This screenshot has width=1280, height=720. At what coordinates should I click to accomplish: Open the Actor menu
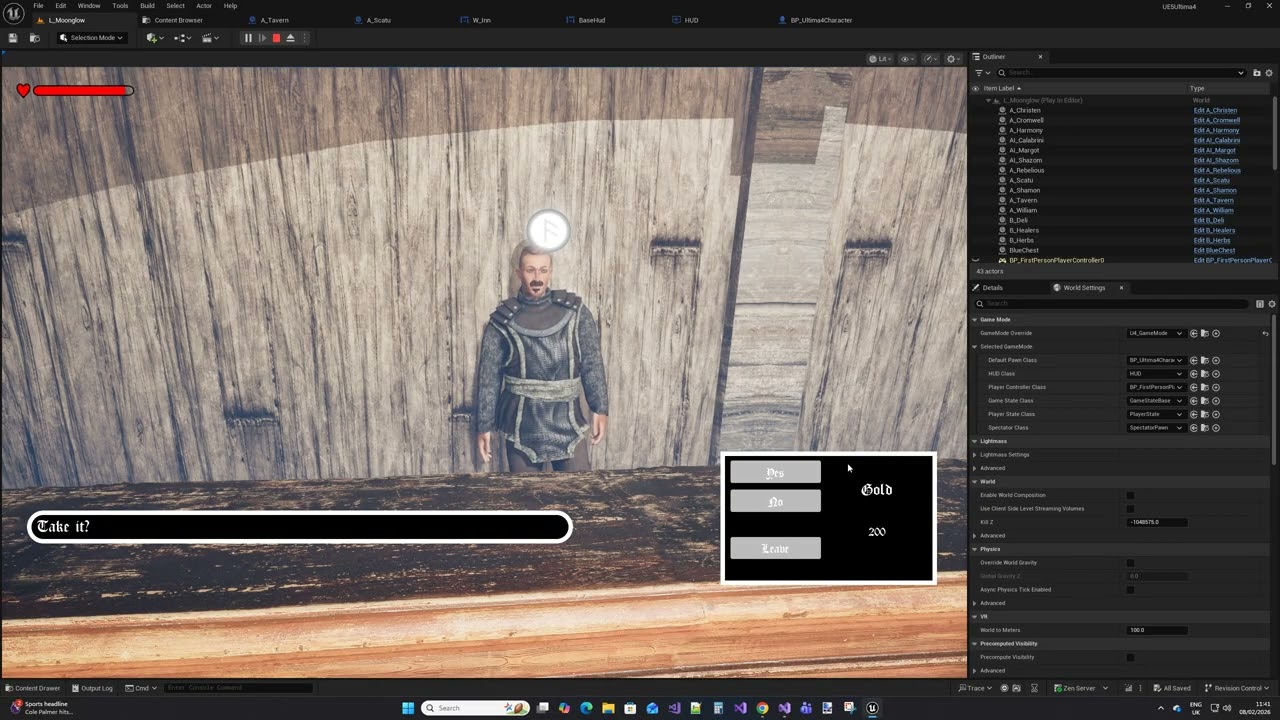click(x=204, y=6)
